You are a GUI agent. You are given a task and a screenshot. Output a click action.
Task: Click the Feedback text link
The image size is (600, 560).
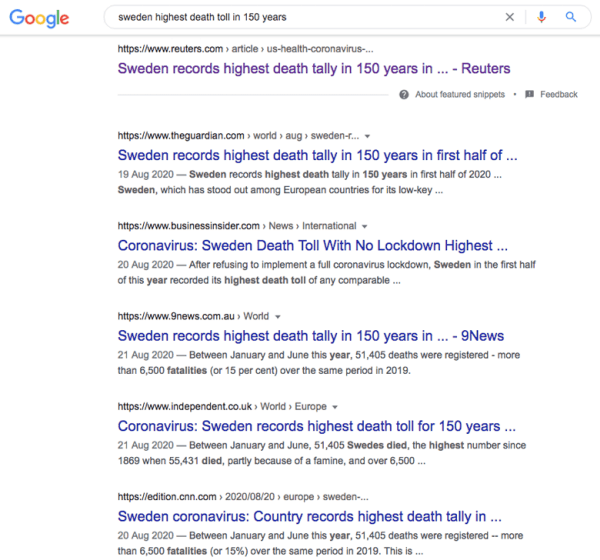point(559,95)
